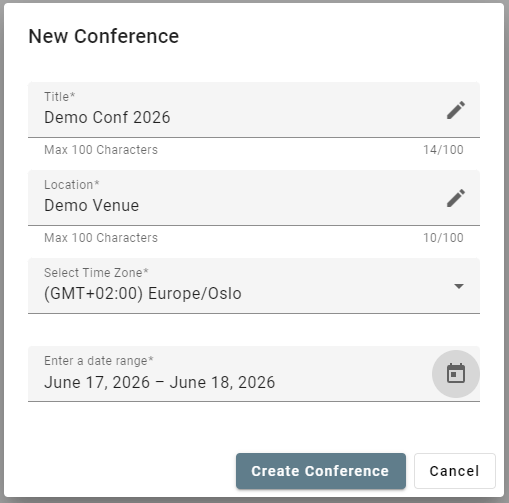
Task: Click the New Conference dialog heading
Action: pos(104,36)
